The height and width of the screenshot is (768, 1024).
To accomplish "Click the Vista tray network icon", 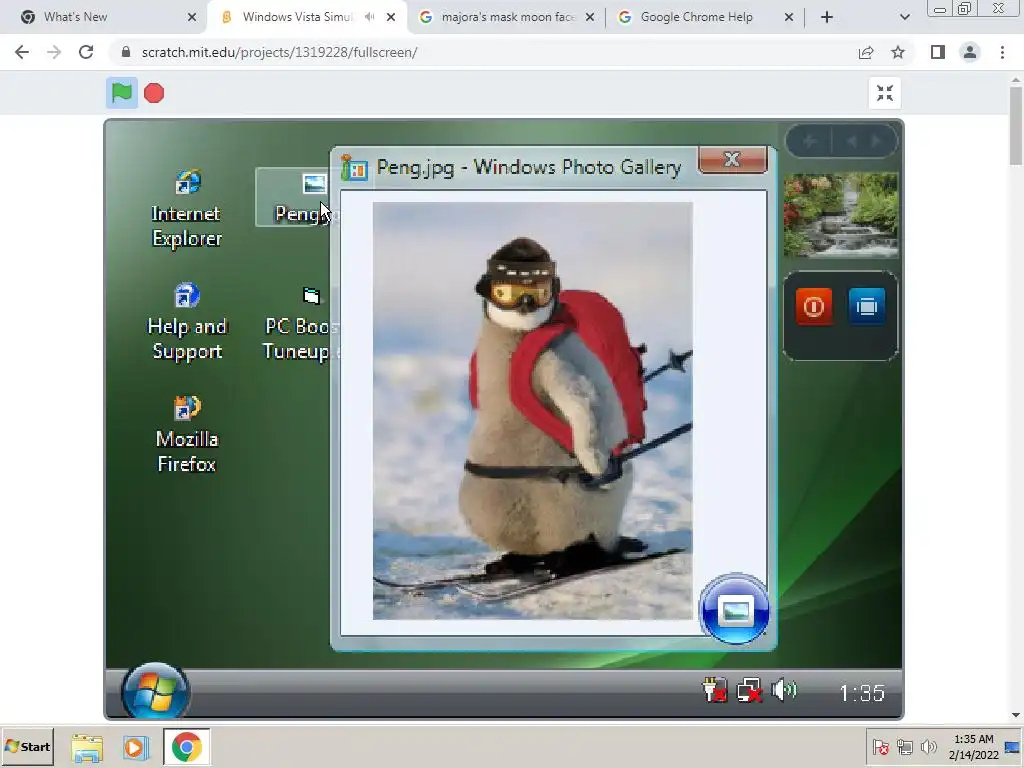I will pos(749,690).
